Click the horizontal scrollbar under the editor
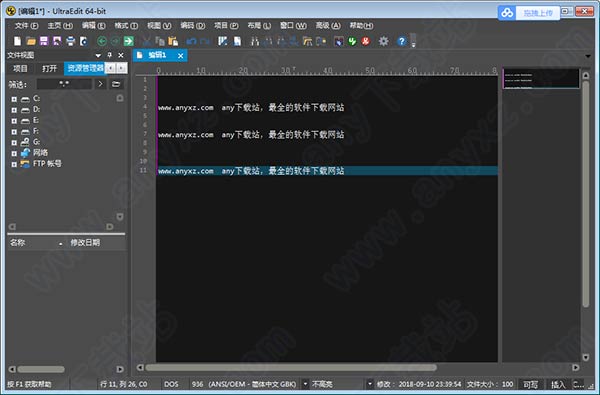 point(291,367)
